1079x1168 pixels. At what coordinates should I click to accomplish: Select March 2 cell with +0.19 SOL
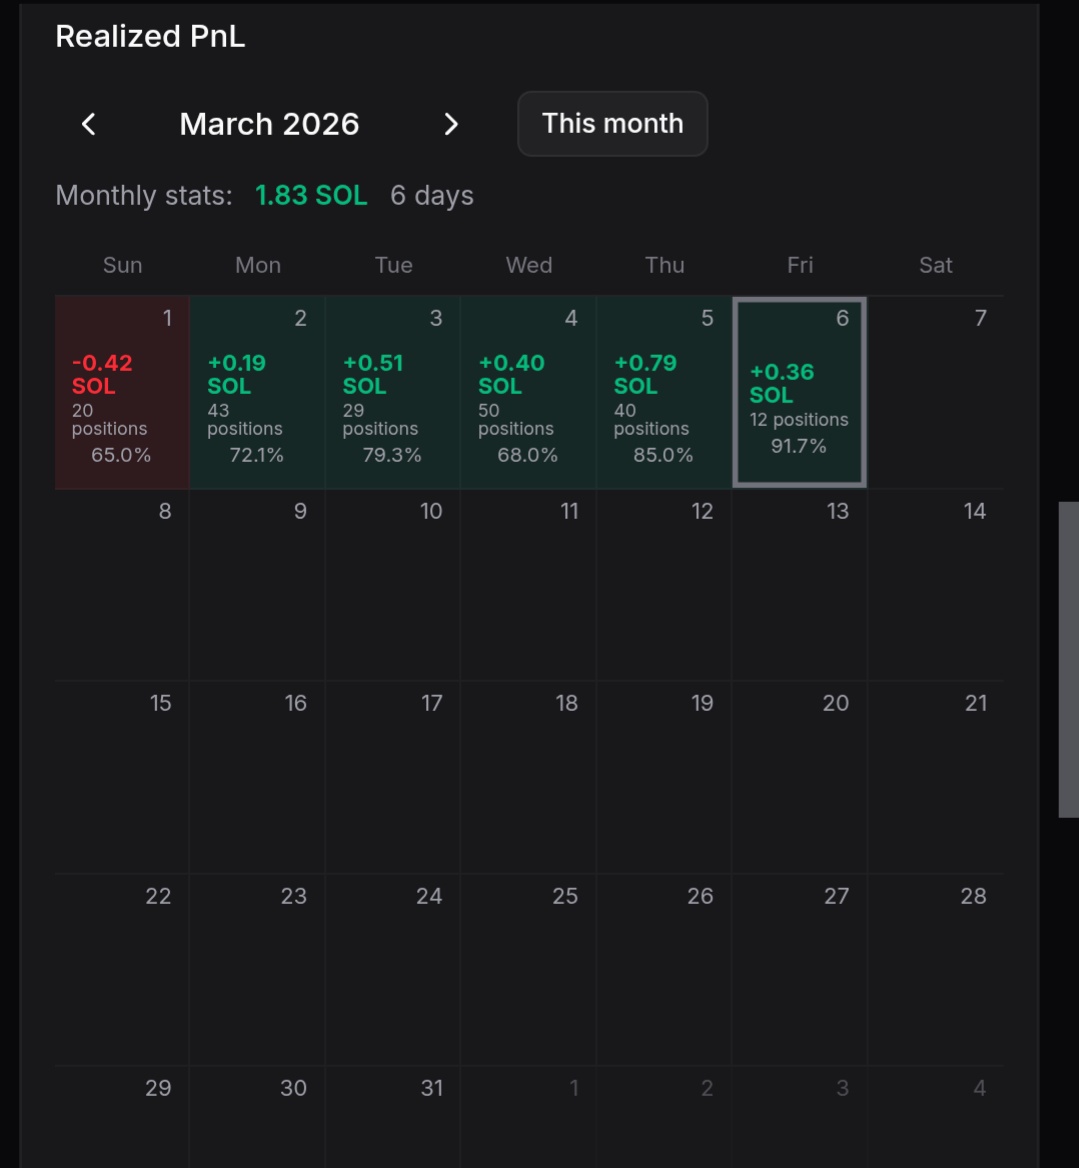(258, 392)
